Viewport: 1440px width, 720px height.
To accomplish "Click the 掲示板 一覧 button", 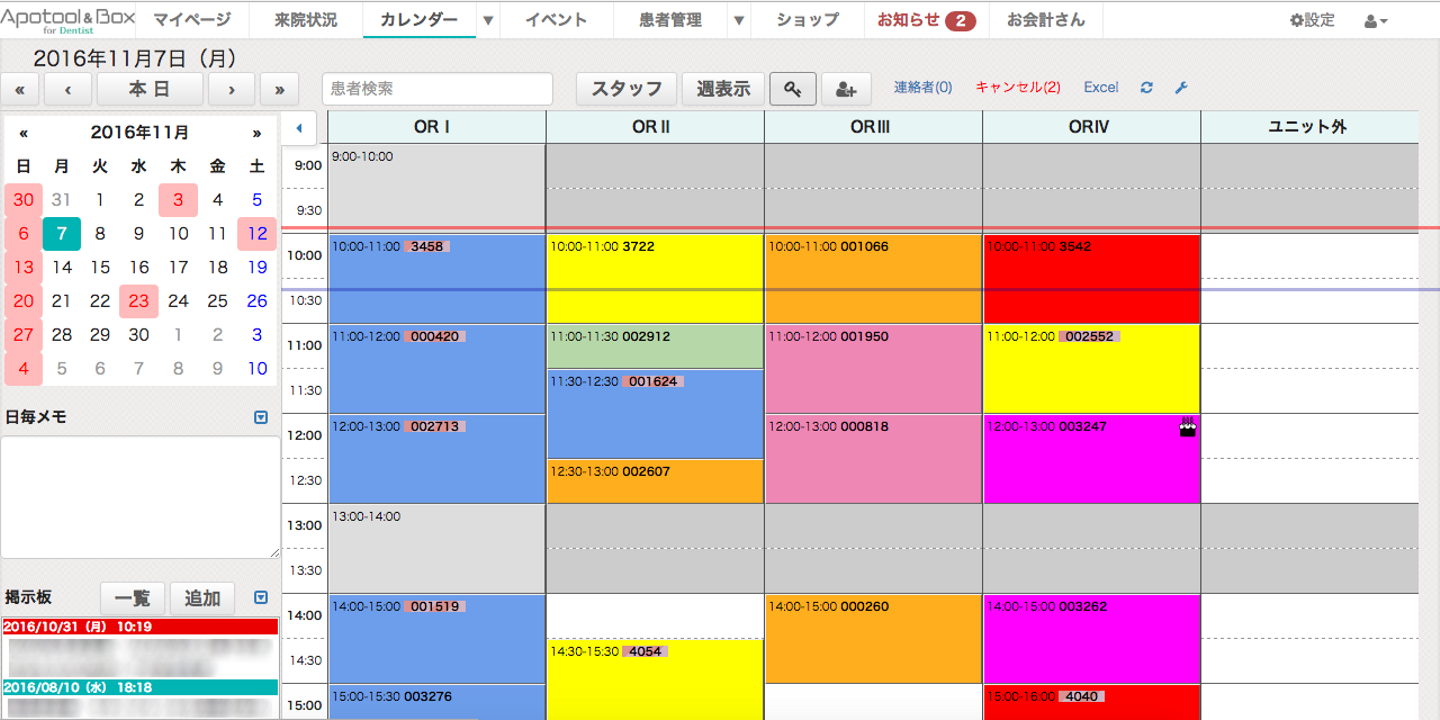I will click(133, 598).
